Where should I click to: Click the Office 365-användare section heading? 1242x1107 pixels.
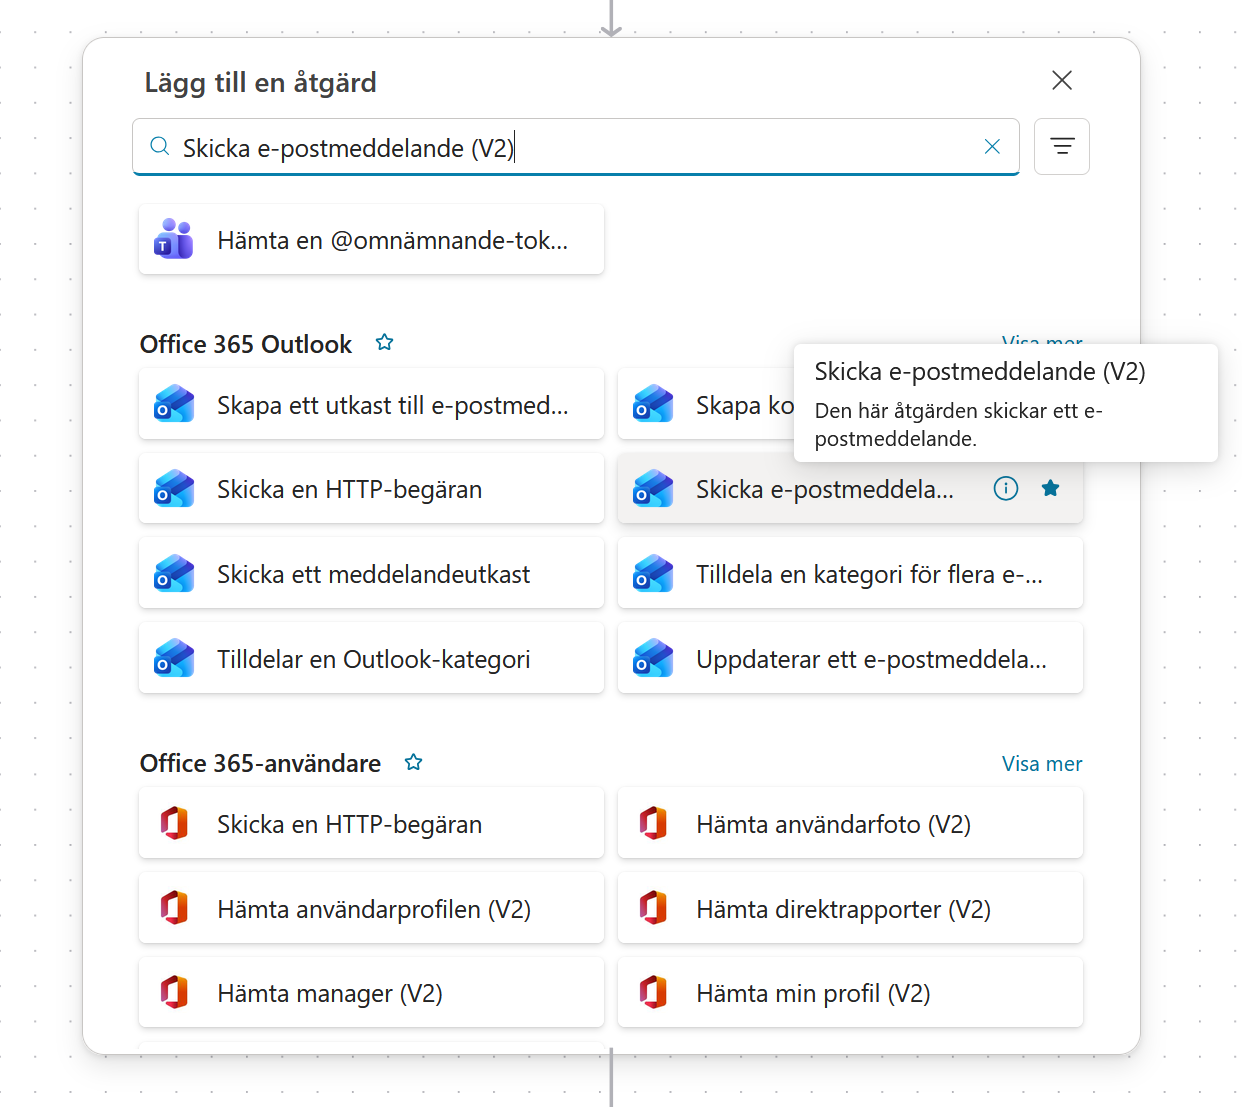[x=260, y=763]
